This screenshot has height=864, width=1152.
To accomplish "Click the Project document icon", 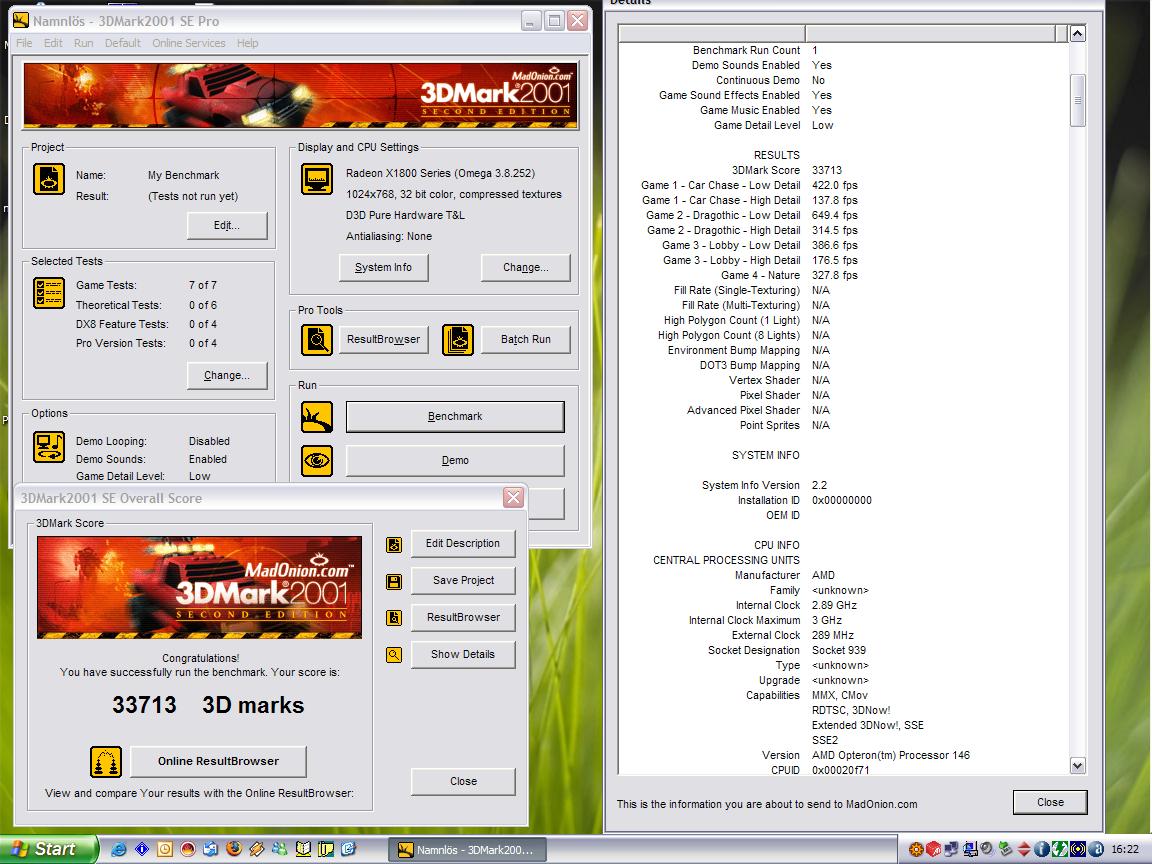I will click(x=48, y=179).
